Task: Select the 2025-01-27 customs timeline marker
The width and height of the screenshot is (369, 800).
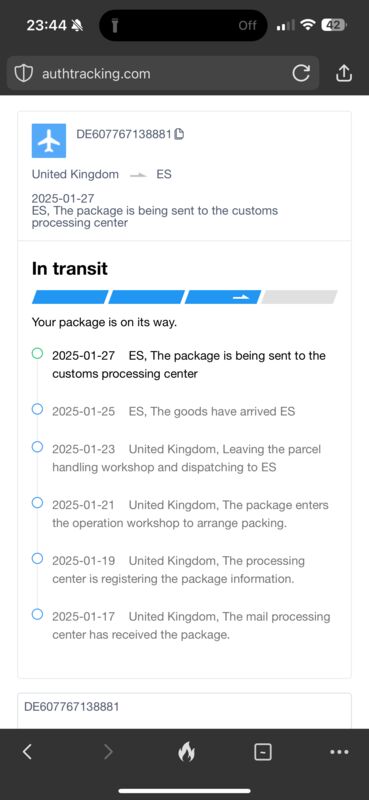Action: pyautogui.click(x=37, y=353)
